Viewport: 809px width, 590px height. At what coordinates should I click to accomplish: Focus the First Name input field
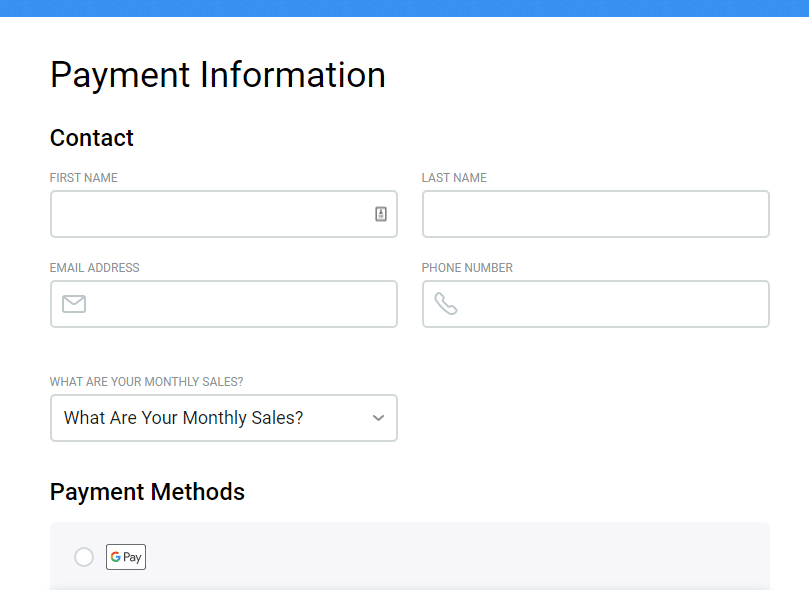pos(224,214)
